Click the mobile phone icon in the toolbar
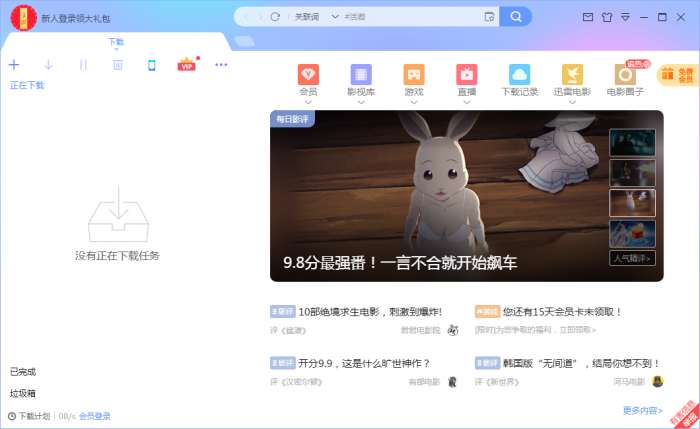 pyautogui.click(x=152, y=65)
